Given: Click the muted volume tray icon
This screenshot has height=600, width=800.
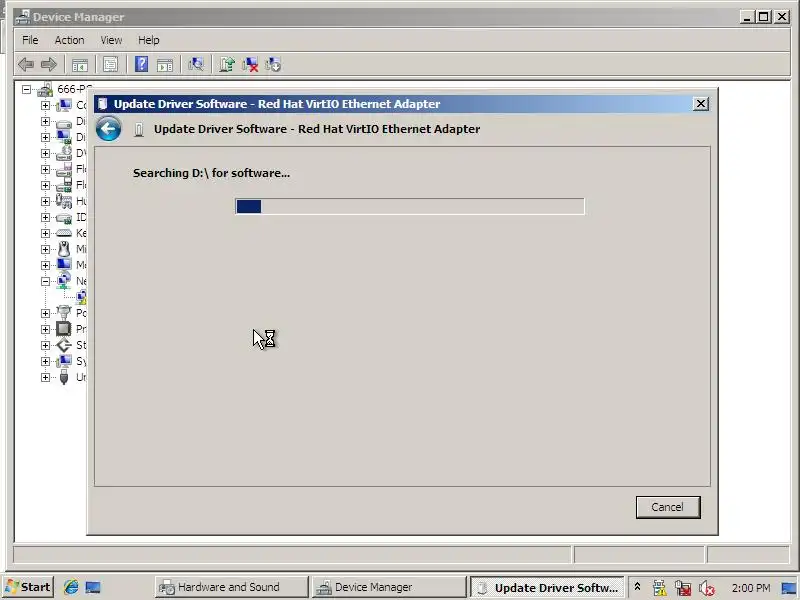Looking at the screenshot, I should click(707, 588).
